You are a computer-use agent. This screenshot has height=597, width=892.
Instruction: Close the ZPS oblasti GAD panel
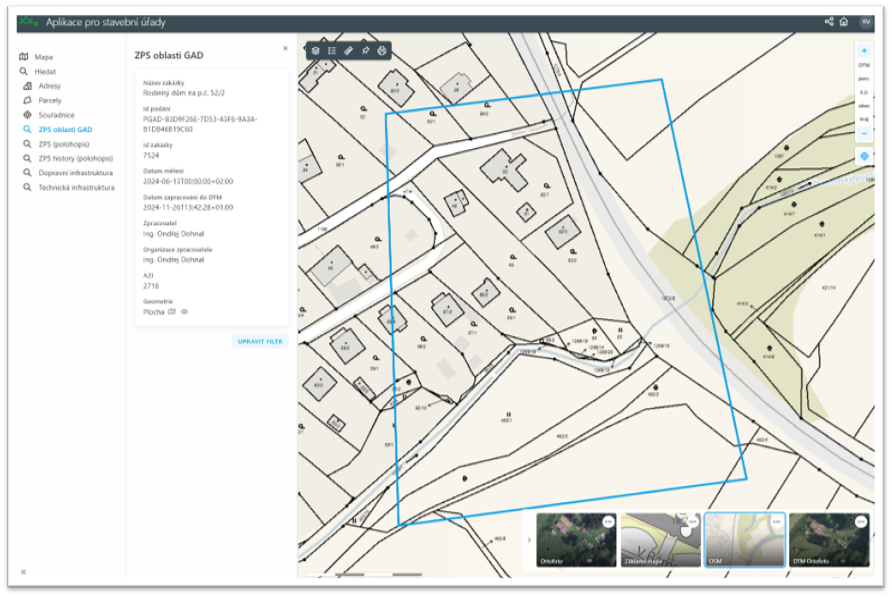tap(286, 48)
